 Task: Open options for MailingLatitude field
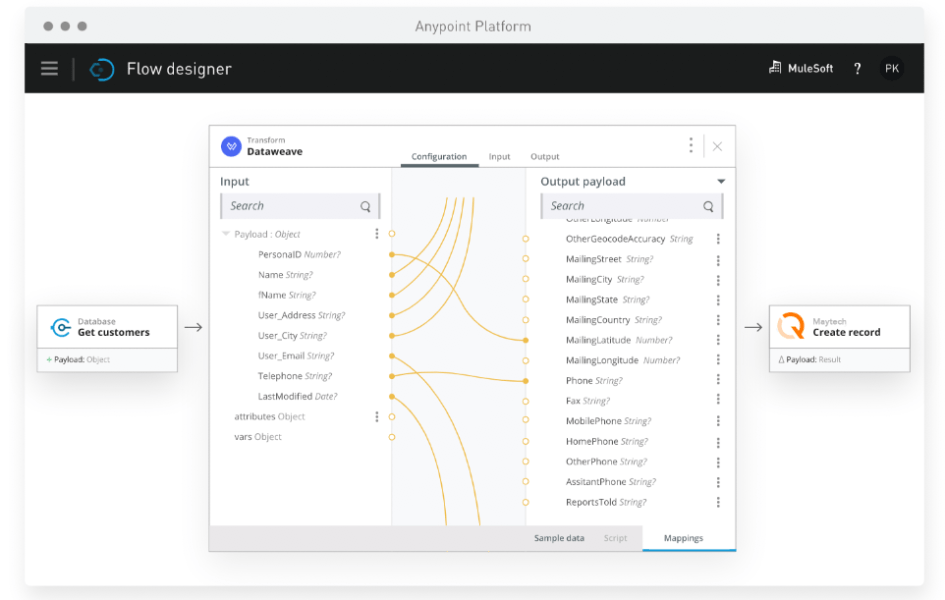tap(718, 340)
